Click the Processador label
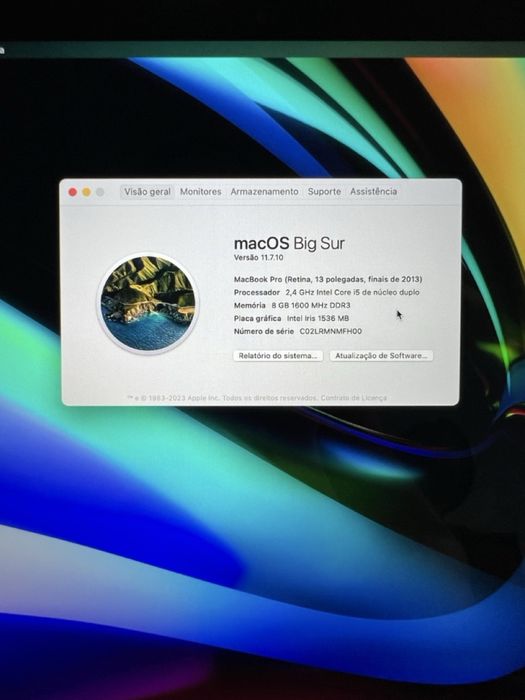 pos(257,292)
